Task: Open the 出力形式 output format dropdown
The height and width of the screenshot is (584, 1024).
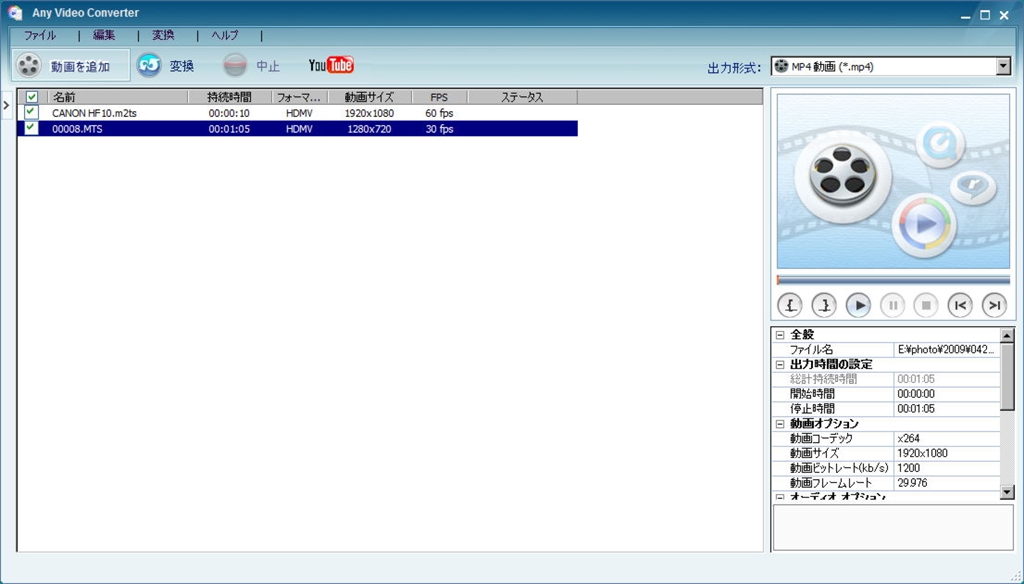Action: pos(1003,66)
